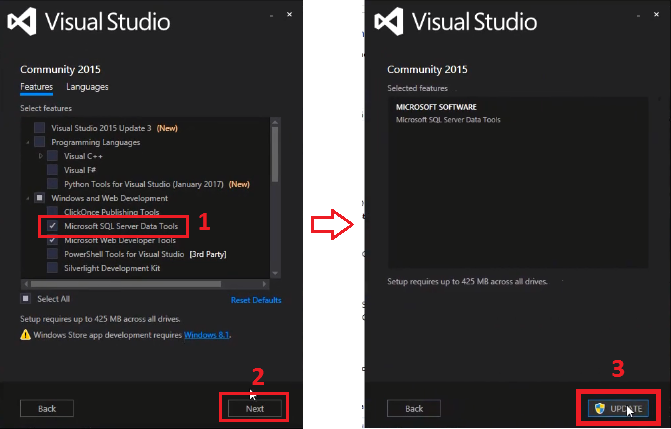Tick the Visual F# checkbox
The image size is (671, 429).
tap(52, 170)
